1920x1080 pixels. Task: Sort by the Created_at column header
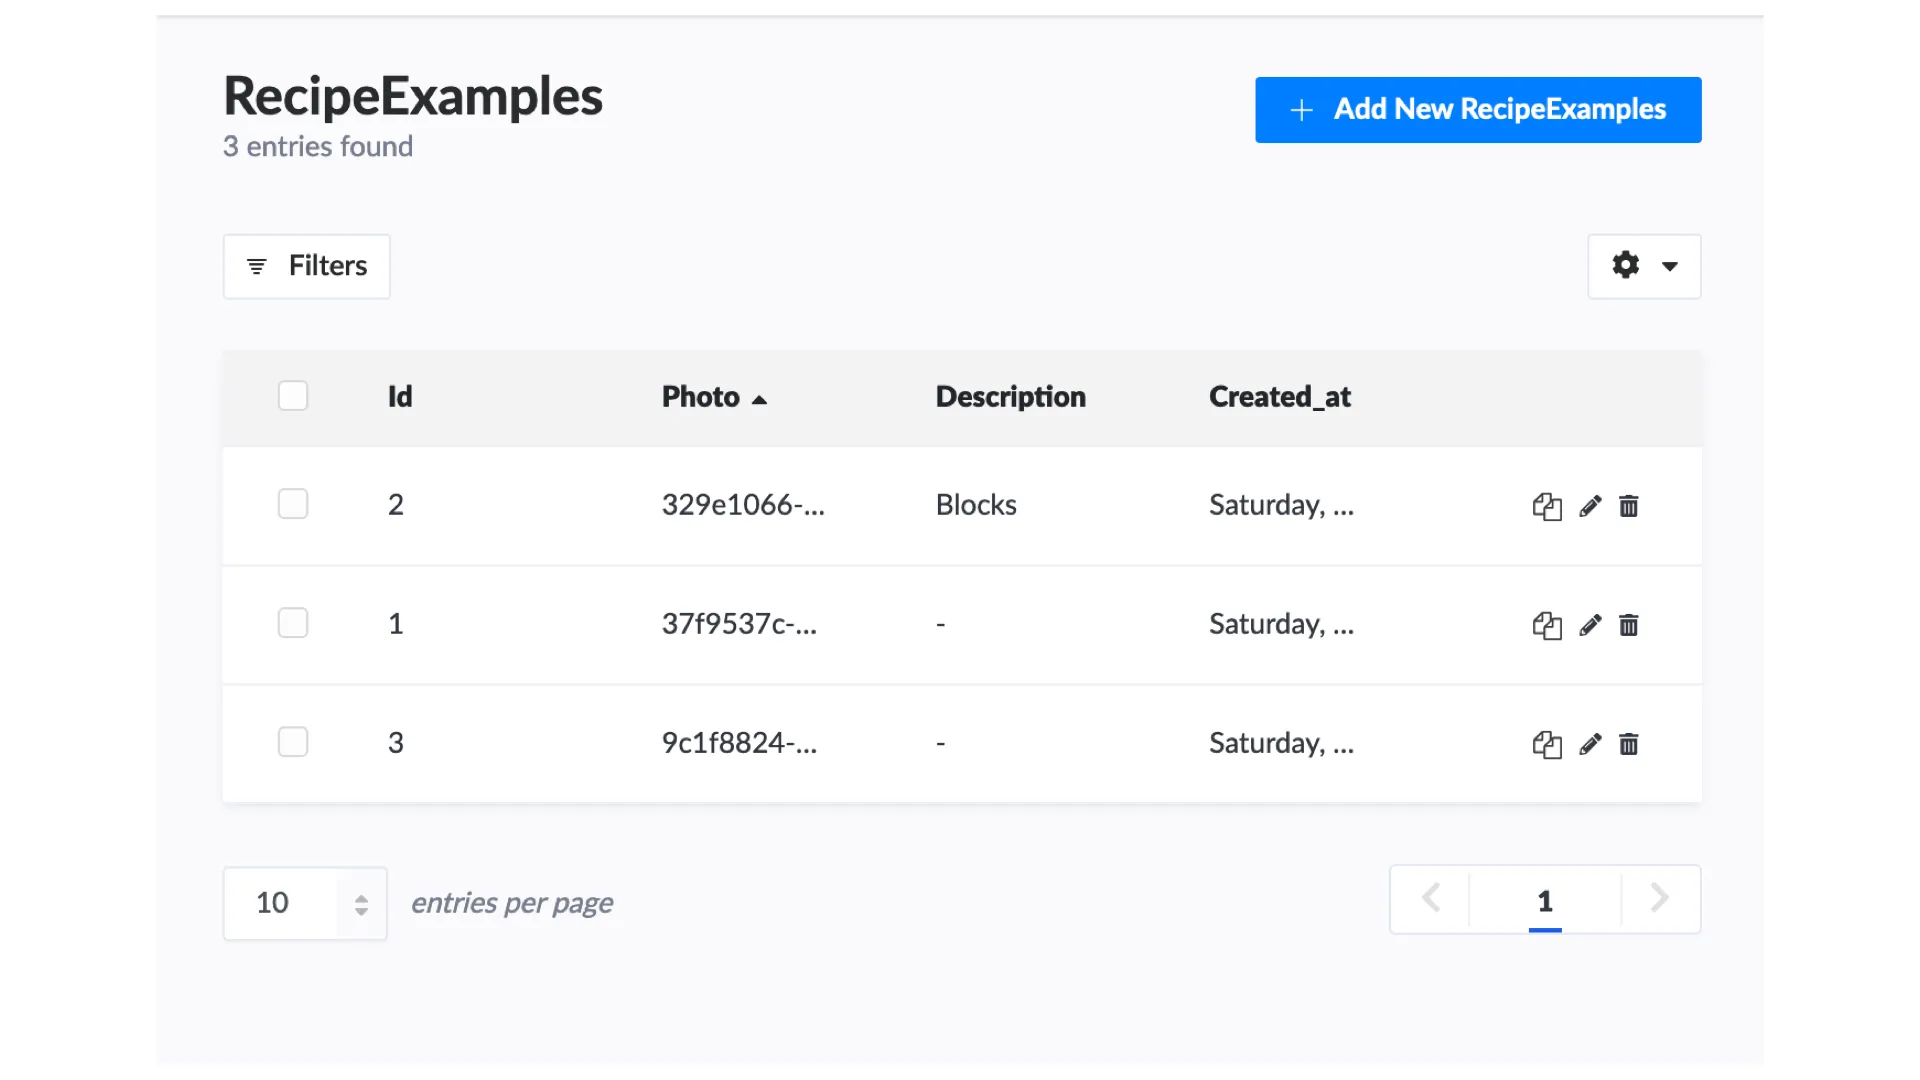point(1279,397)
